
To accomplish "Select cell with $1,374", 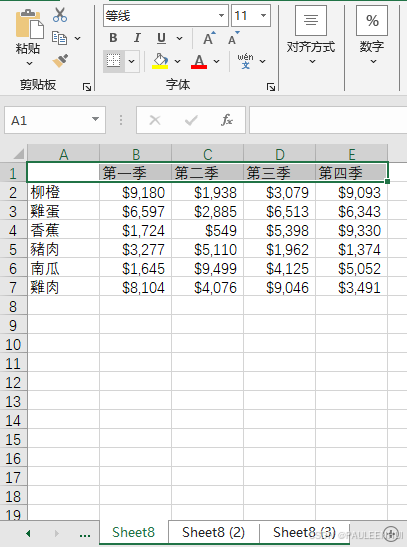I will (x=352, y=249).
